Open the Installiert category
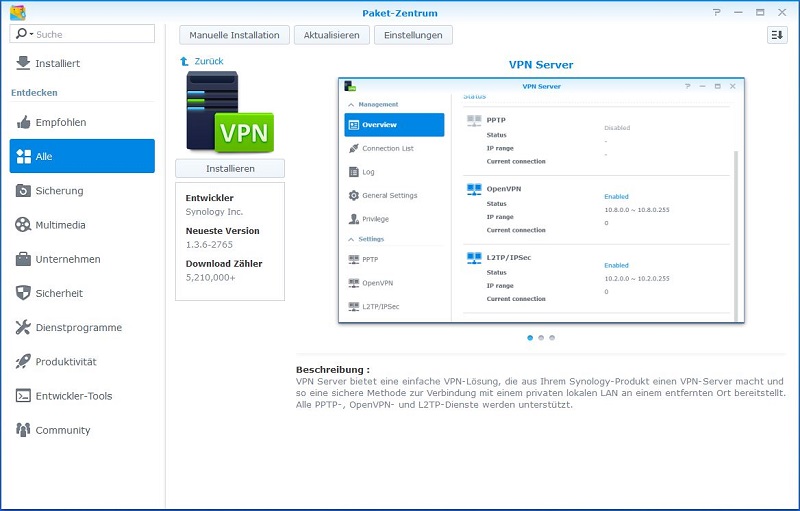800x511 pixels. click(x=82, y=63)
